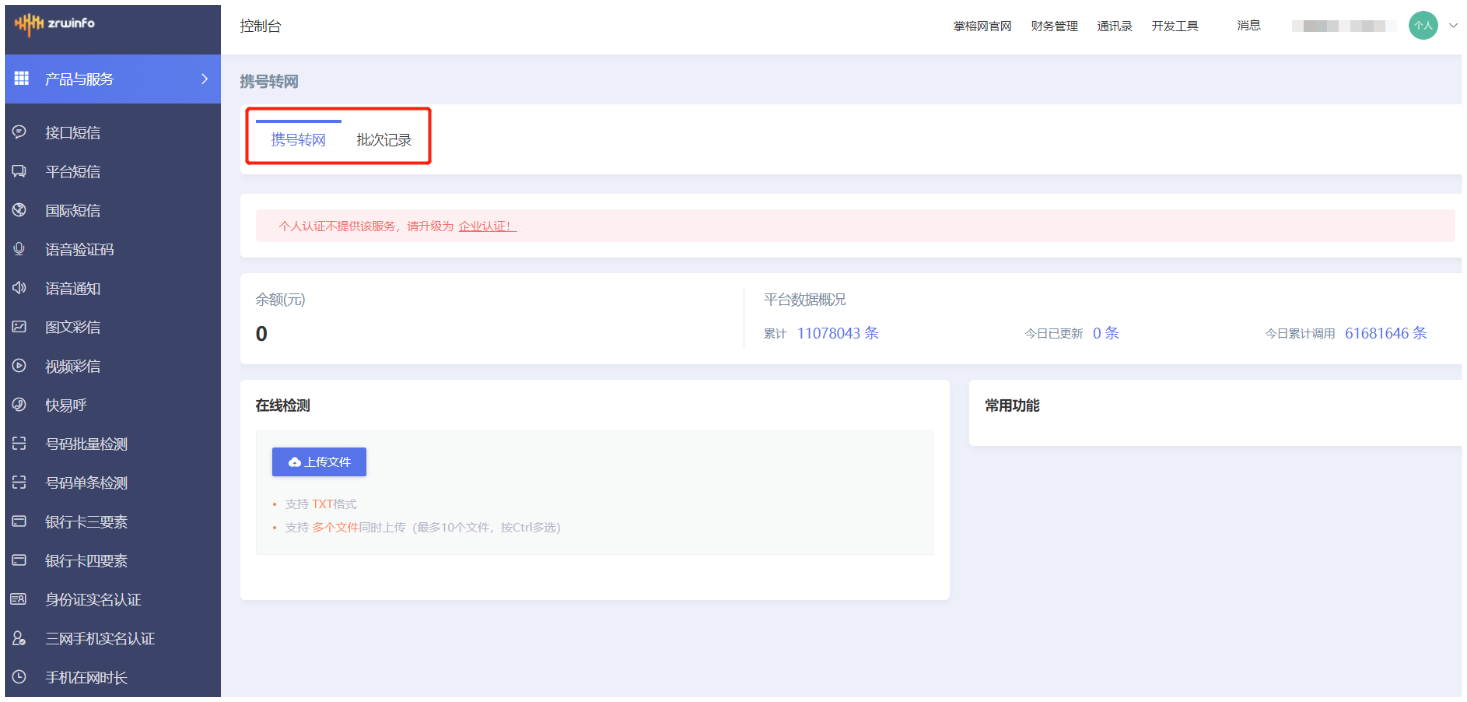Open the 掌榕网官网 link

[982, 26]
